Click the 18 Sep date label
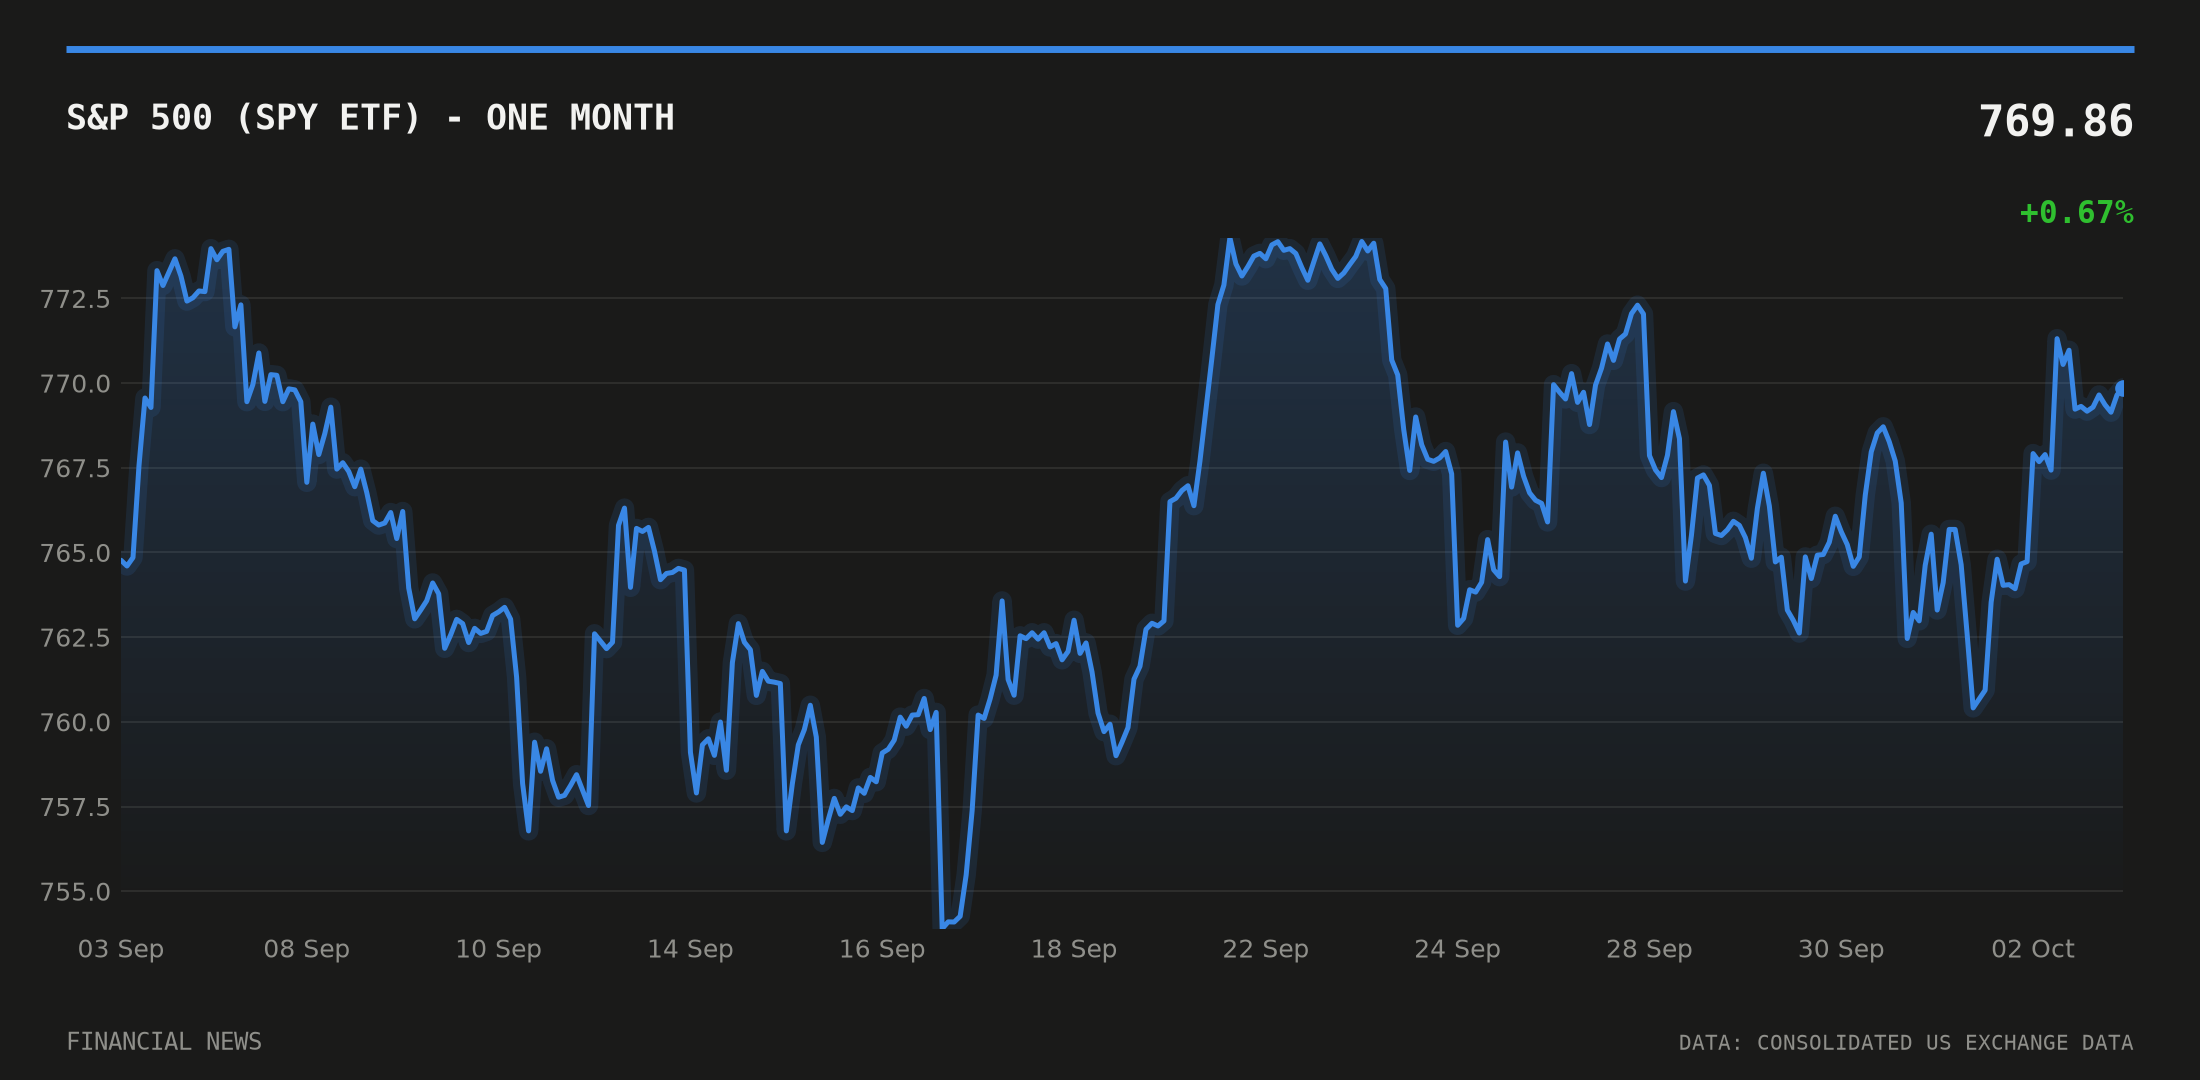Image resolution: width=2200 pixels, height=1080 pixels. (1074, 949)
